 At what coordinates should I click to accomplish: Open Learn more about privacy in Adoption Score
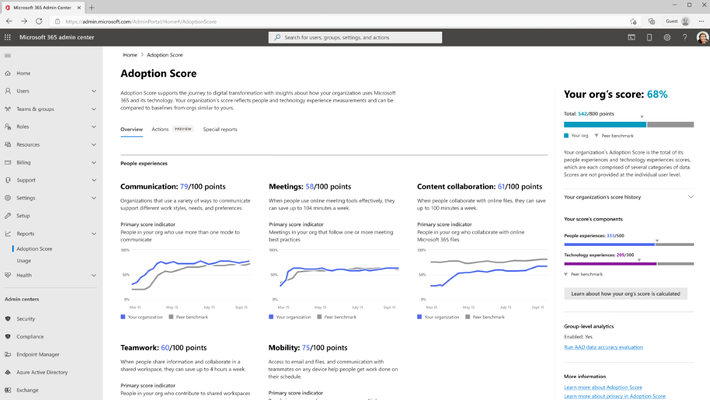[614, 396]
